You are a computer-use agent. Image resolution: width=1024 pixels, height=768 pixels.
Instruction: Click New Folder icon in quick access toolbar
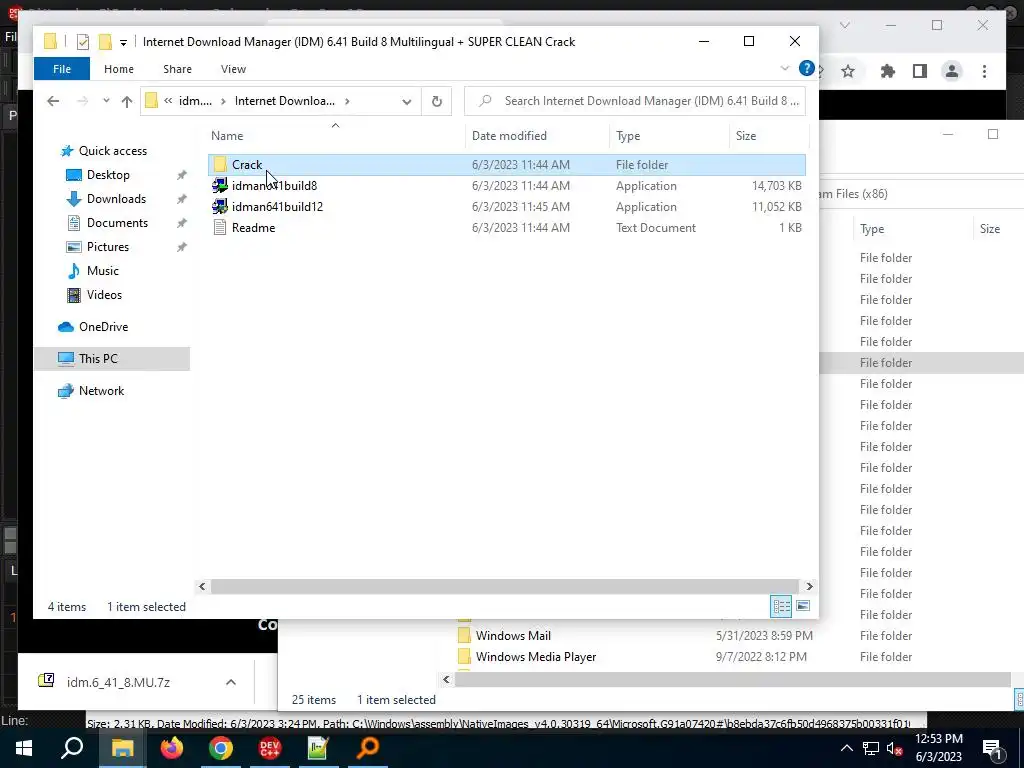pyautogui.click(x=105, y=42)
